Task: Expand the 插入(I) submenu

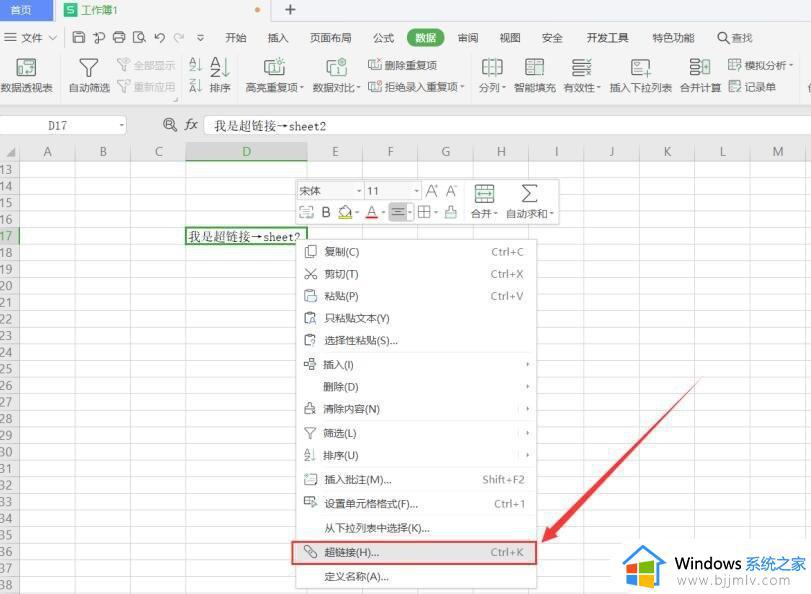Action: click(x=416, y=365)
